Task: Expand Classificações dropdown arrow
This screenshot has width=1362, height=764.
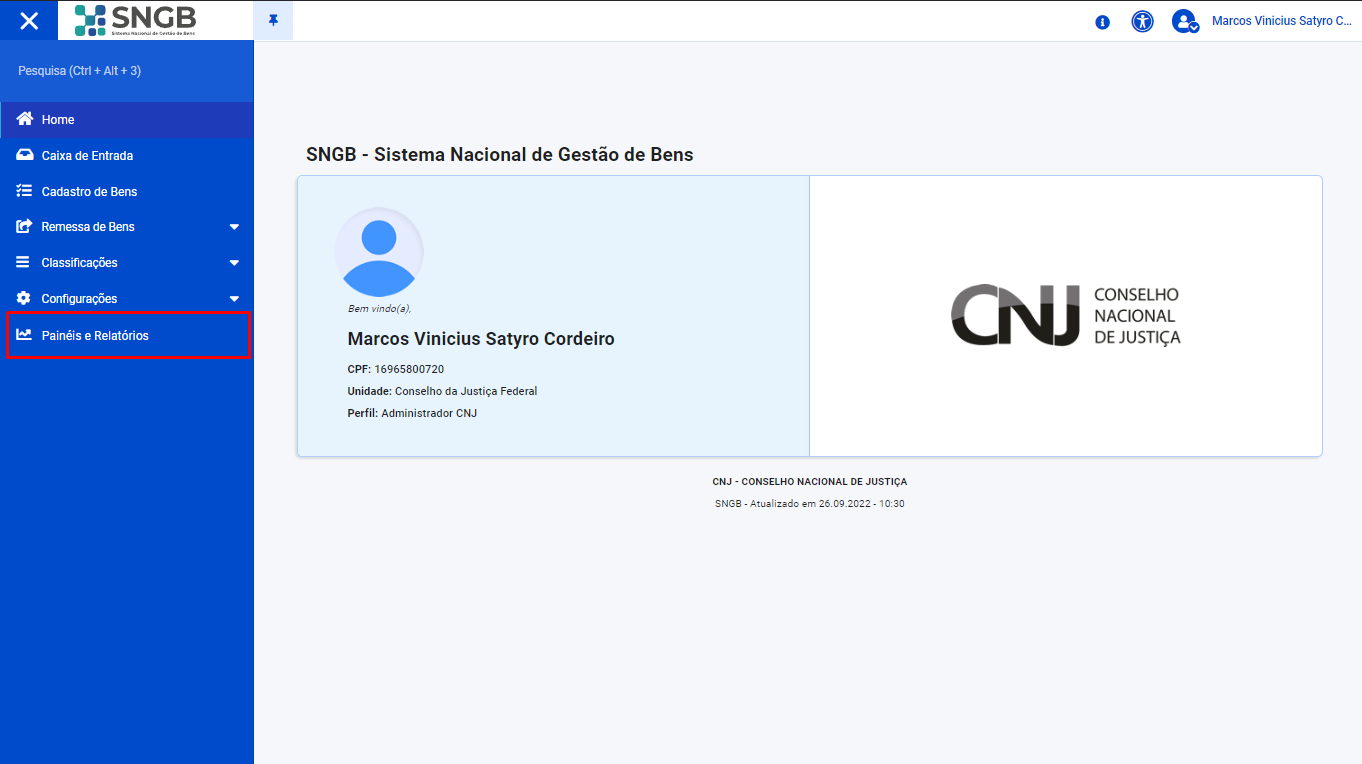Action: click(x=234, y=263)
